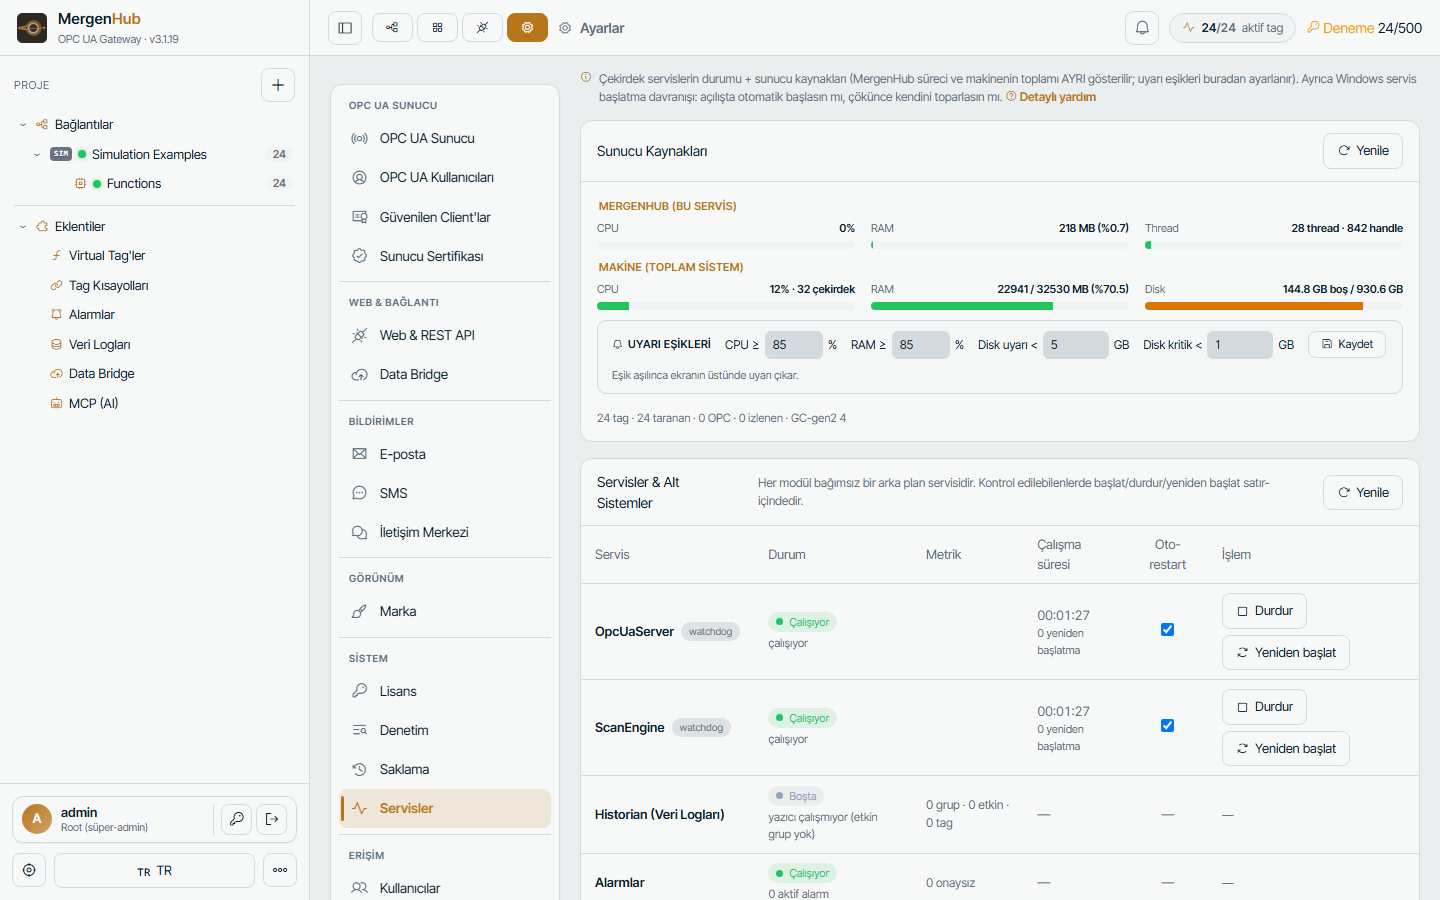The width and height of the screenshot is (1440, 900).
Task: Collapse the Eklentiler tree node
Action: (x=23, y=227)
